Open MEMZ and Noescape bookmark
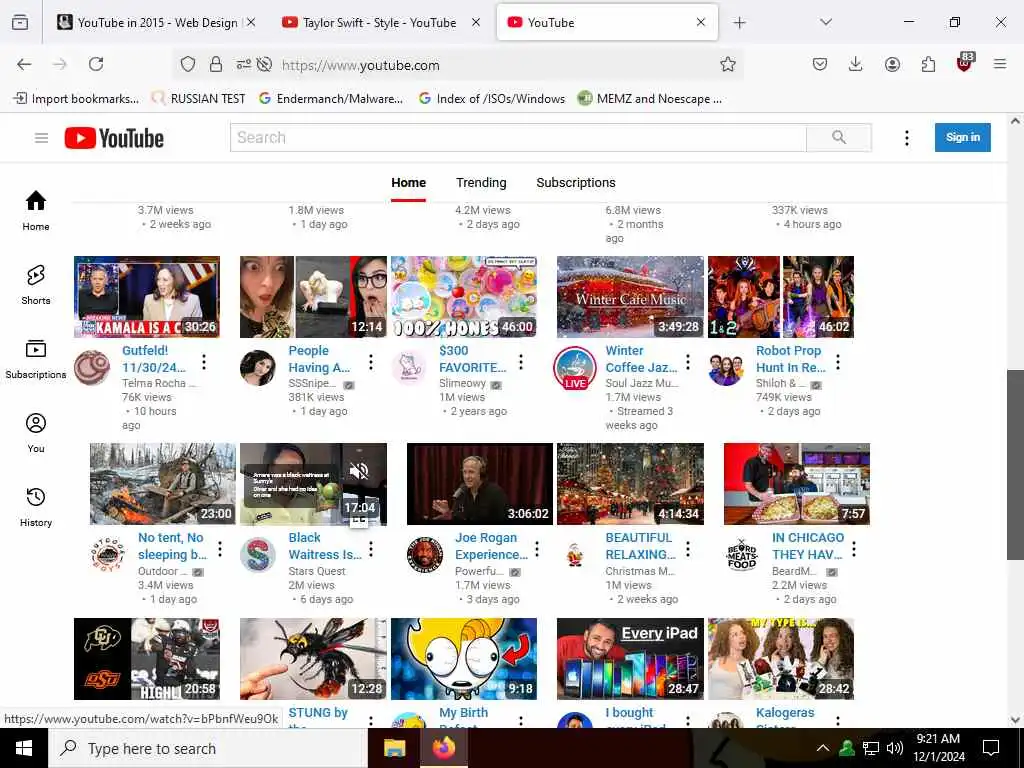The image size is (1024, 768). 649,99
